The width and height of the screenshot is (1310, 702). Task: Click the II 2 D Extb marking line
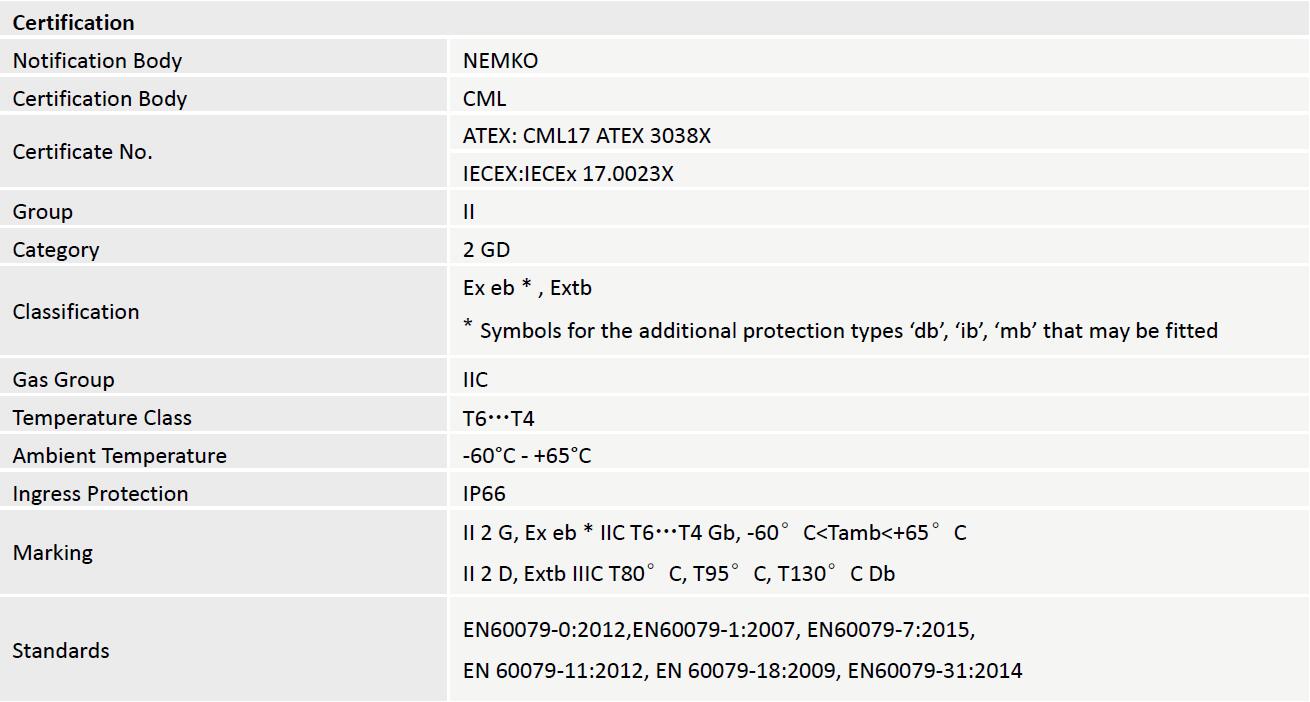678,574
